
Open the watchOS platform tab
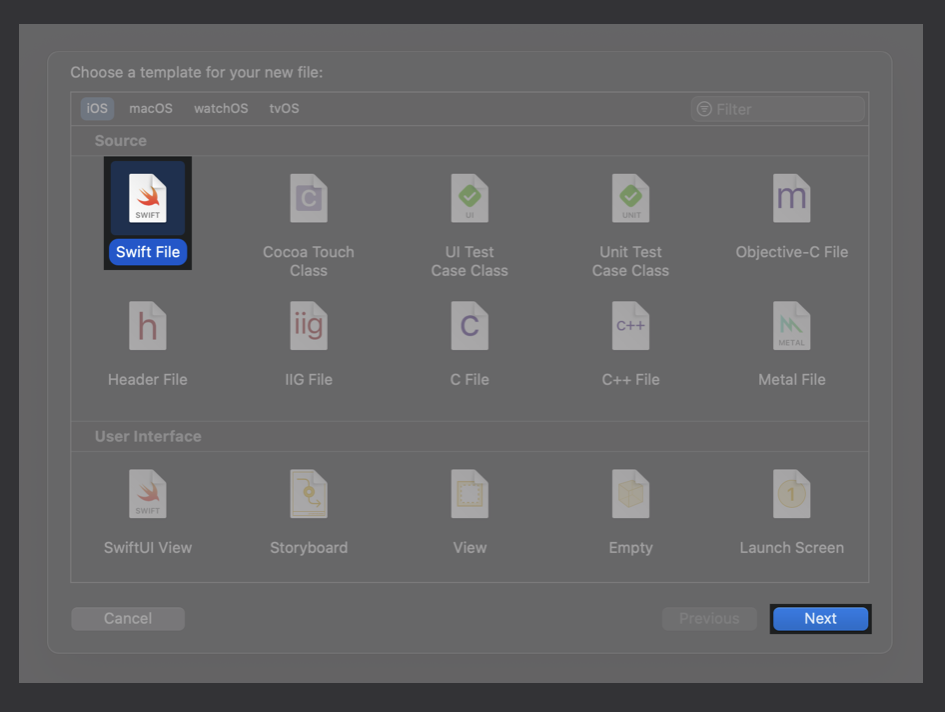click(x=221, y=109)
